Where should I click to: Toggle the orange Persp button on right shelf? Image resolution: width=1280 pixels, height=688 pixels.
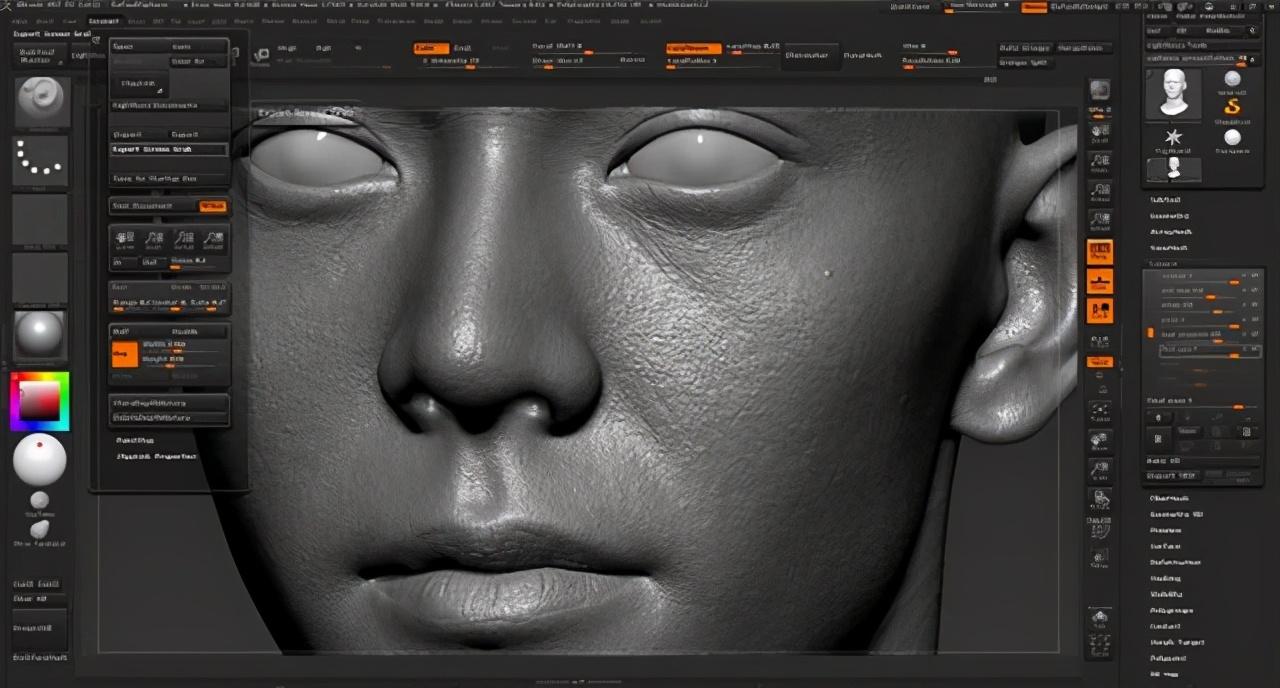[x=1099, y=251]
